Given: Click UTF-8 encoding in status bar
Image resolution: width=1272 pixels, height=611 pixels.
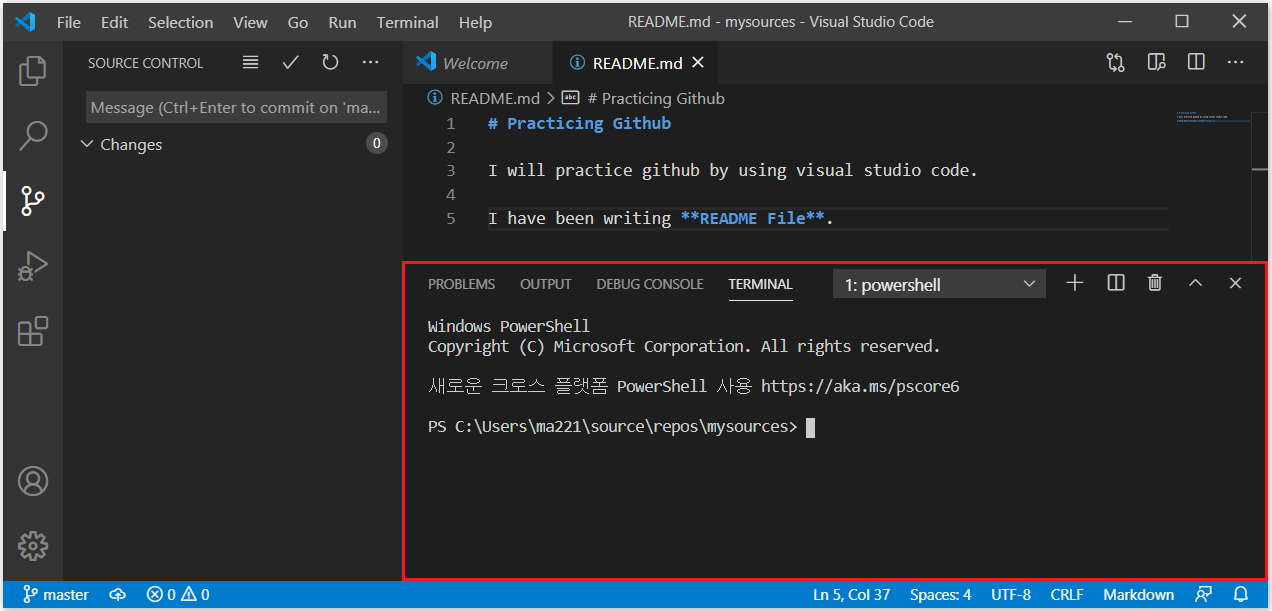Looking at the screenshot, I should coord(1011,595).
